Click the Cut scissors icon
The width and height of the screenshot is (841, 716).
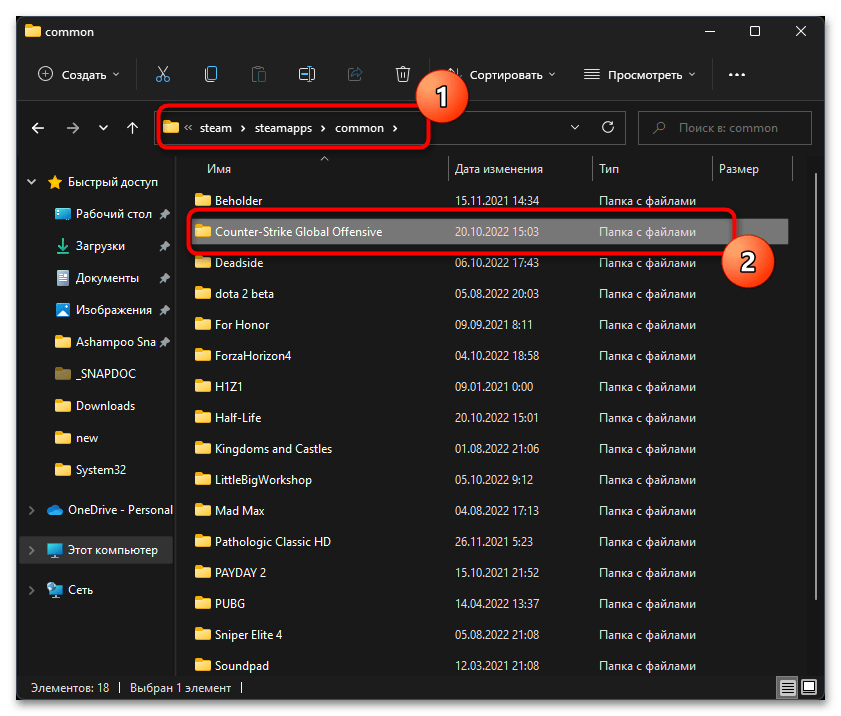(x=163, y=74)
